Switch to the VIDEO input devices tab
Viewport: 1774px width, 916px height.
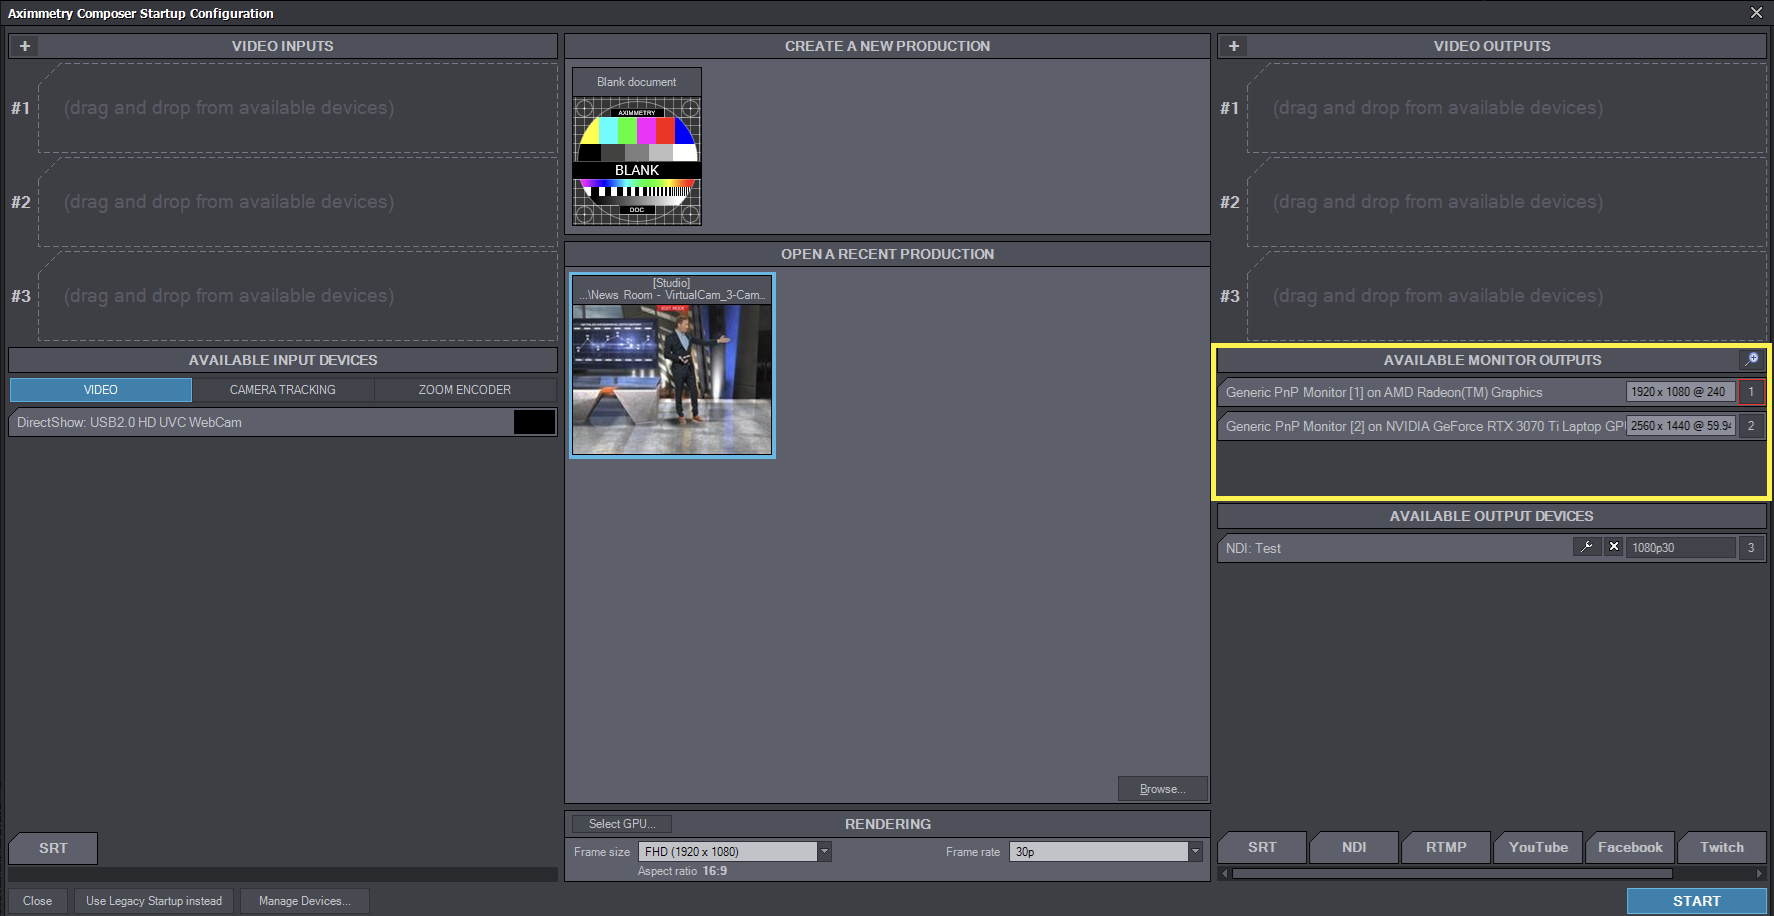(101, 390)
